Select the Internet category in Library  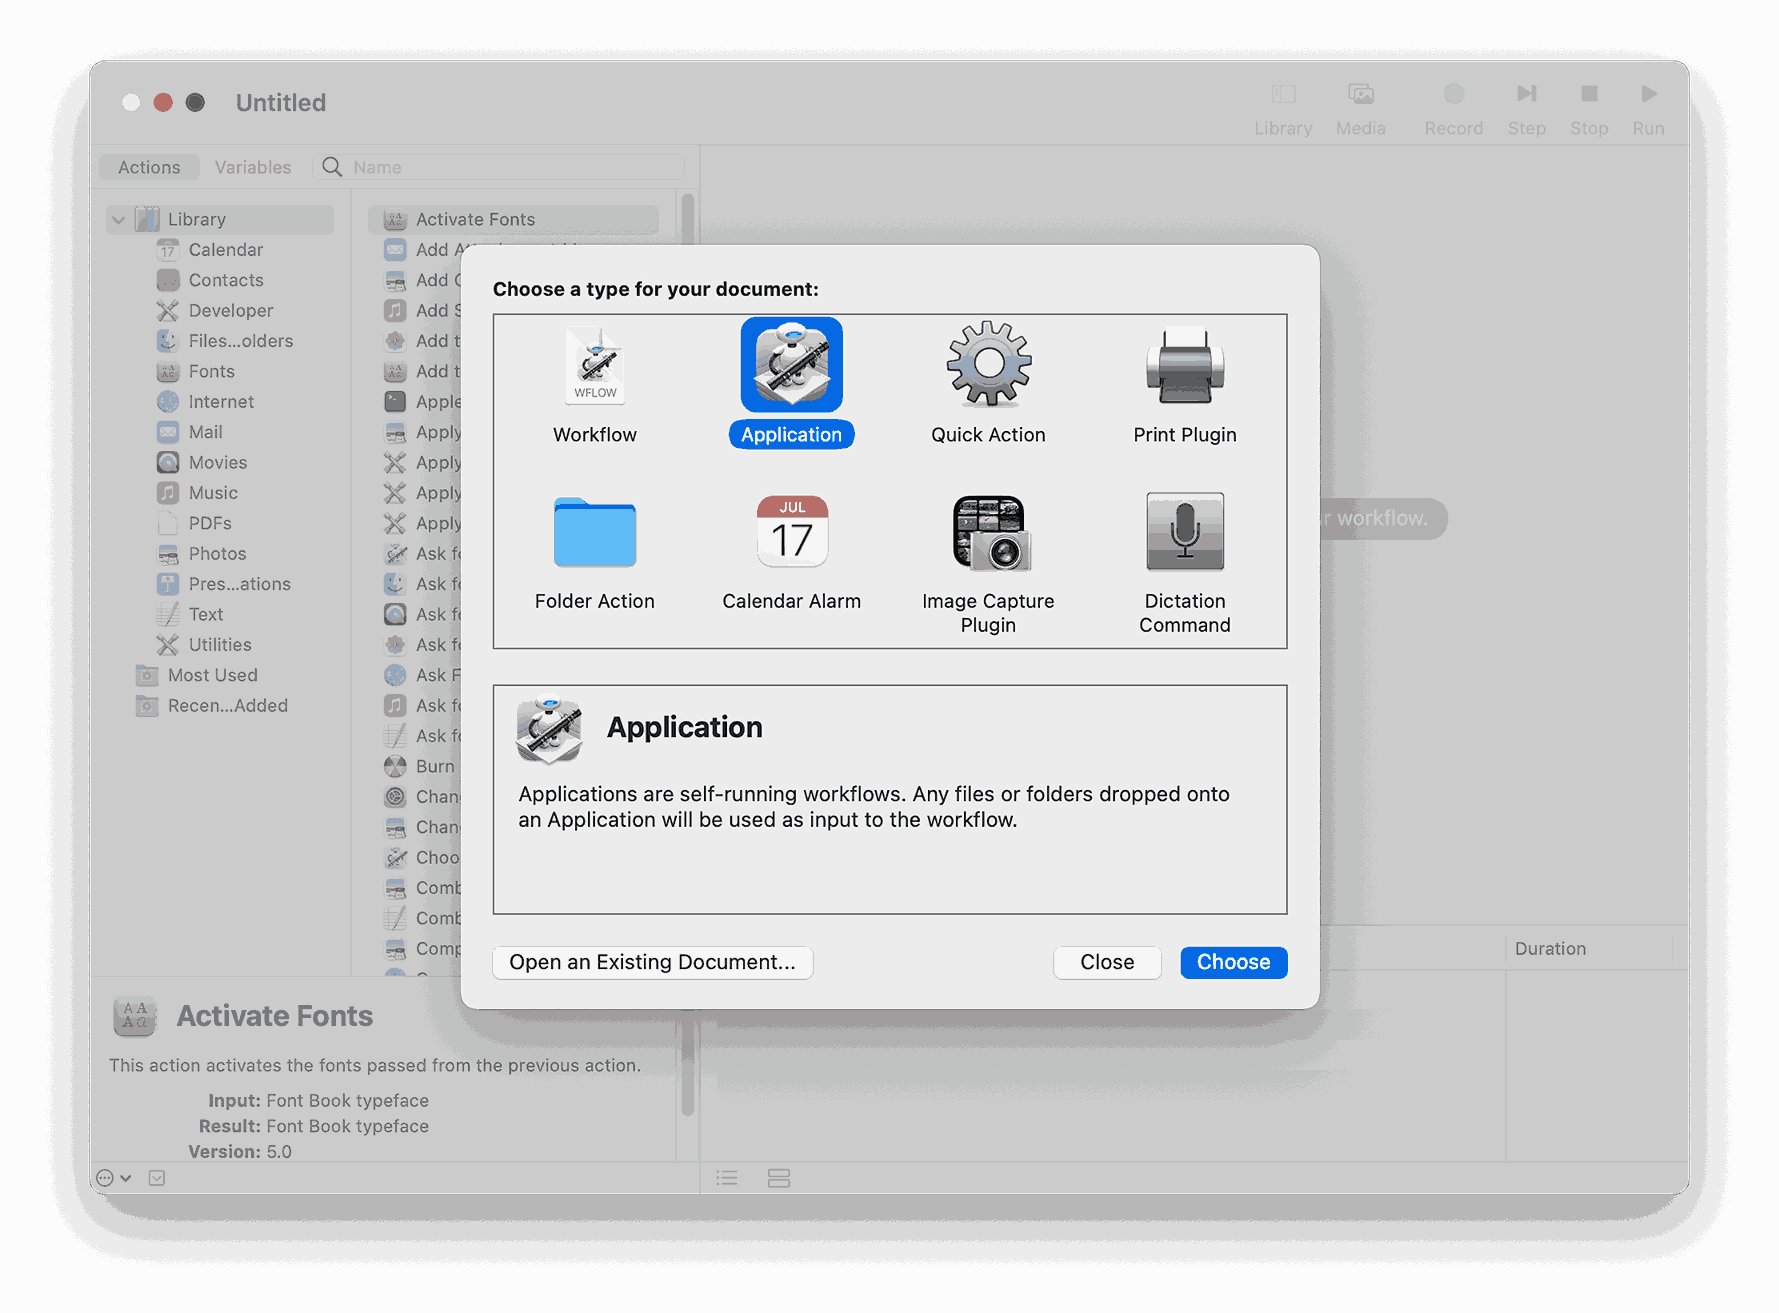220,402
